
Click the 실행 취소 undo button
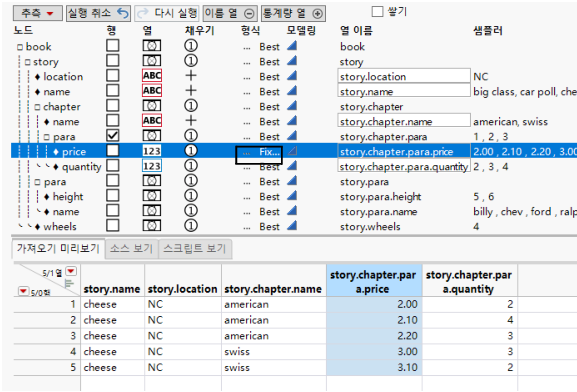(x=98, y=13)
